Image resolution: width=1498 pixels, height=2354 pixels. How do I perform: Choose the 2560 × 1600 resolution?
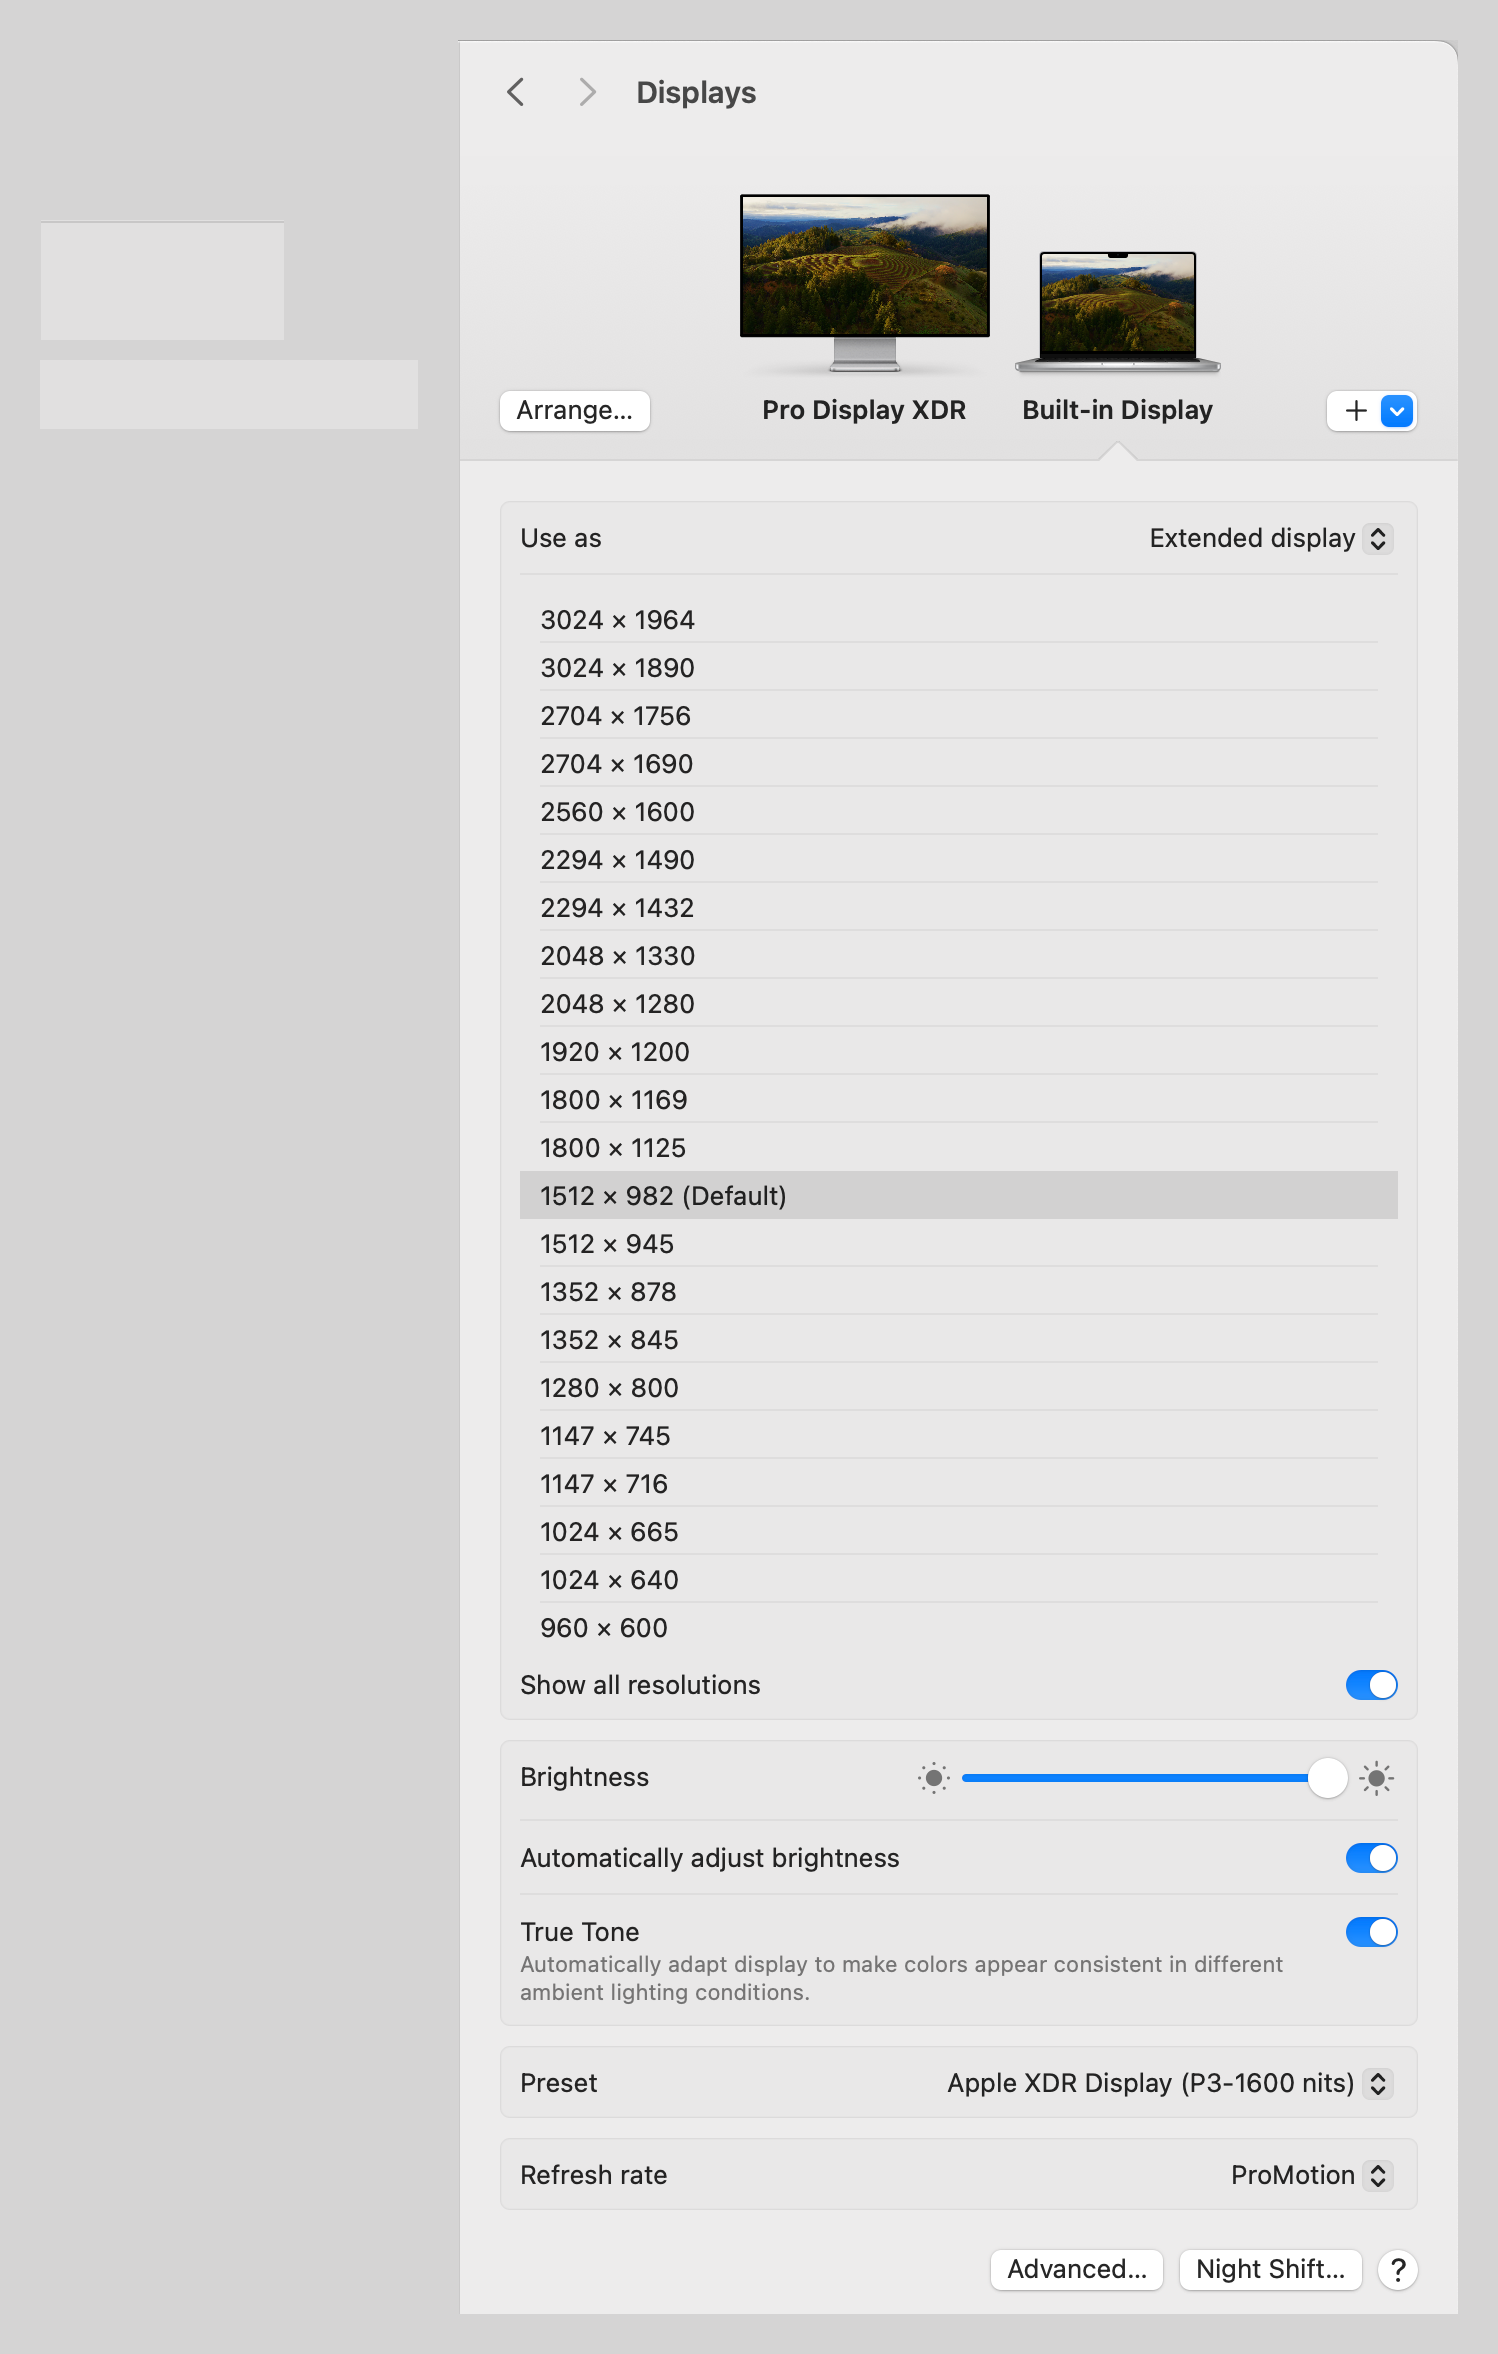pos(617,812)
